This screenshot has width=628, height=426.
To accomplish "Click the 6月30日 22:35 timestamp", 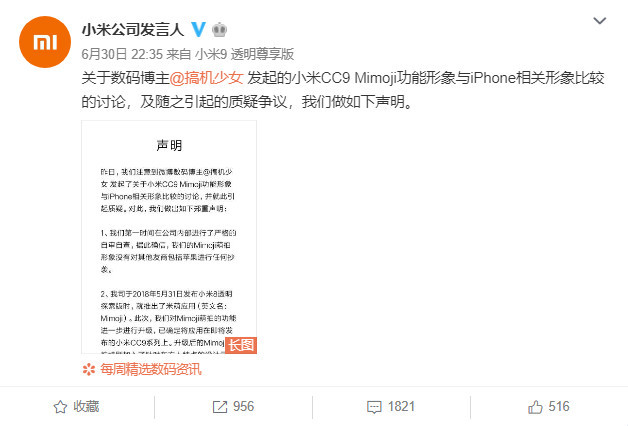I will [122, 54].
